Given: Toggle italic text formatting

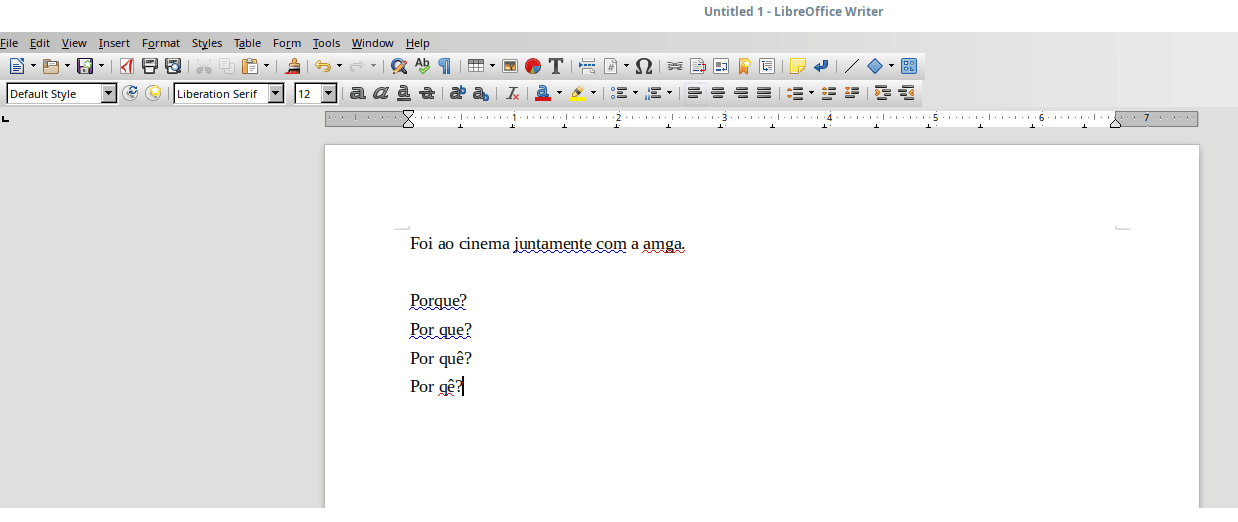Looking at the screenshot, I should [x=381, y=93].
